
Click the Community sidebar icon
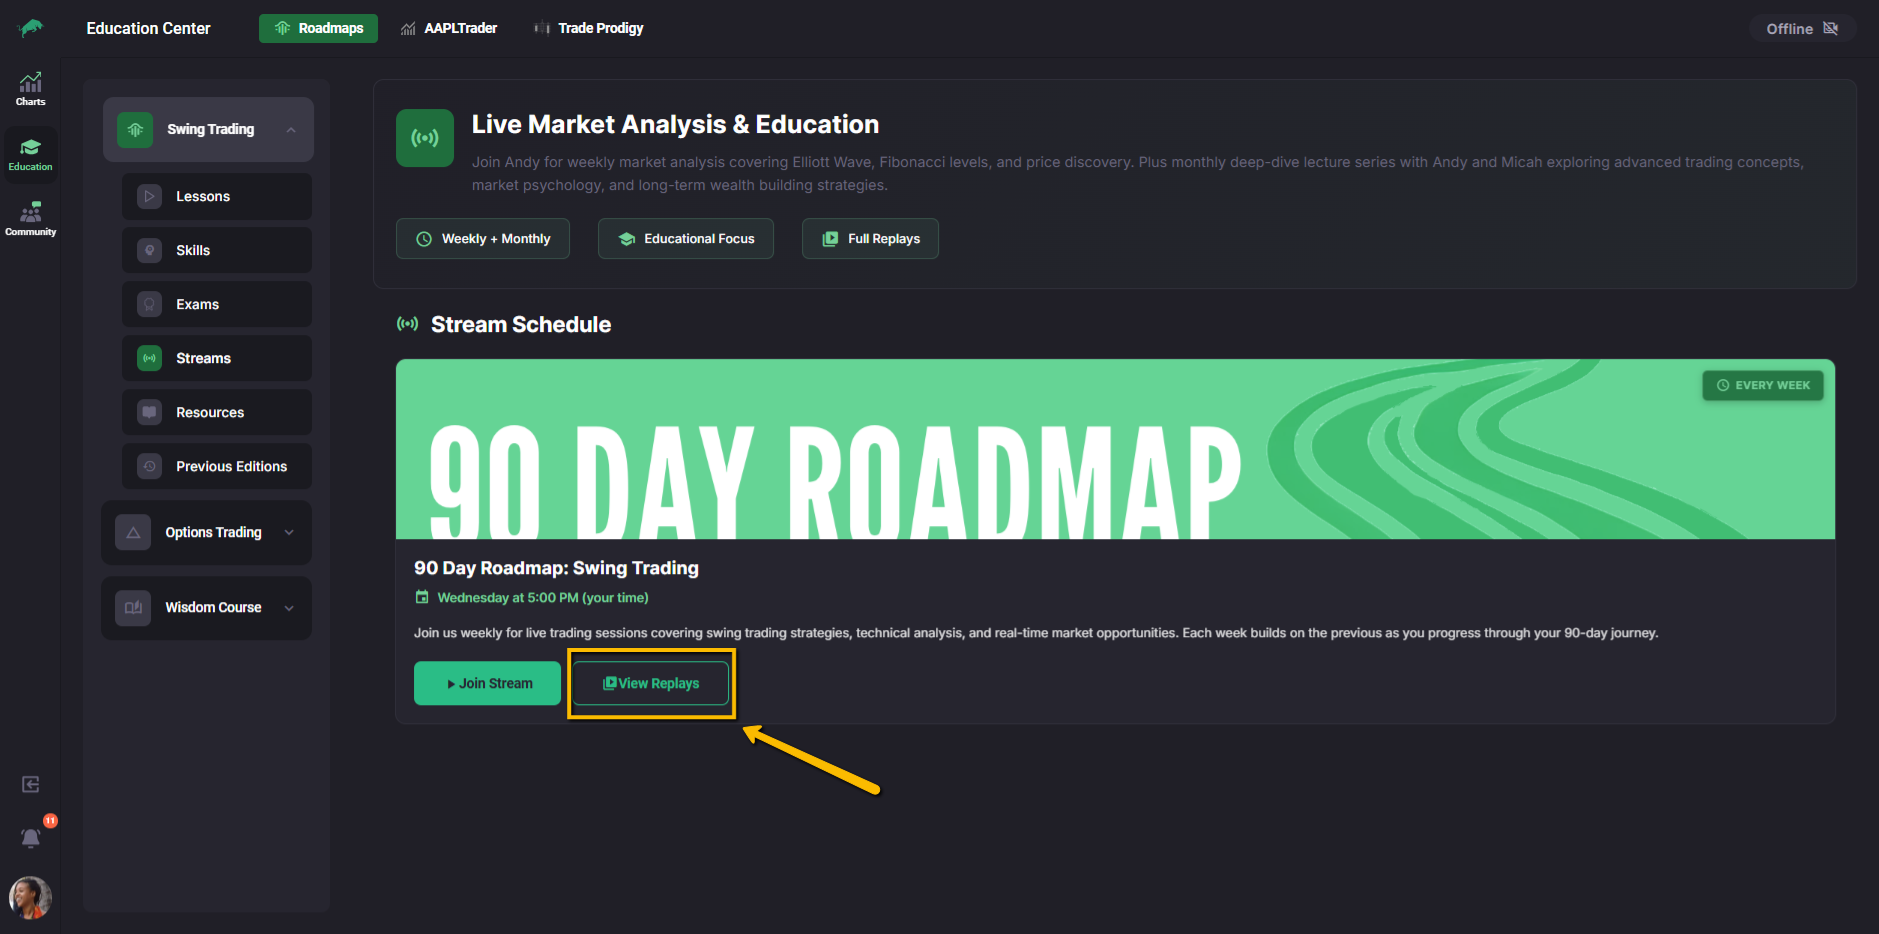click(x=30, y=219)
